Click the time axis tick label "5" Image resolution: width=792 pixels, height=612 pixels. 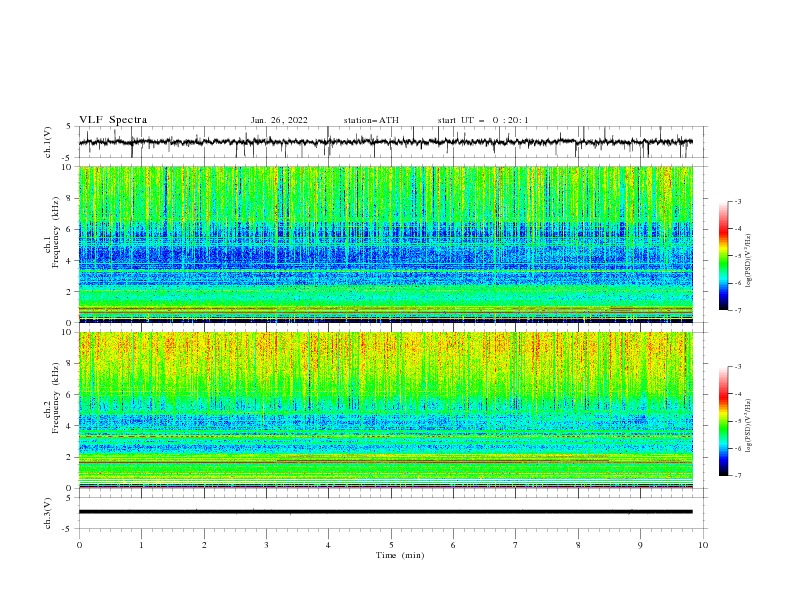pos(391,545)
